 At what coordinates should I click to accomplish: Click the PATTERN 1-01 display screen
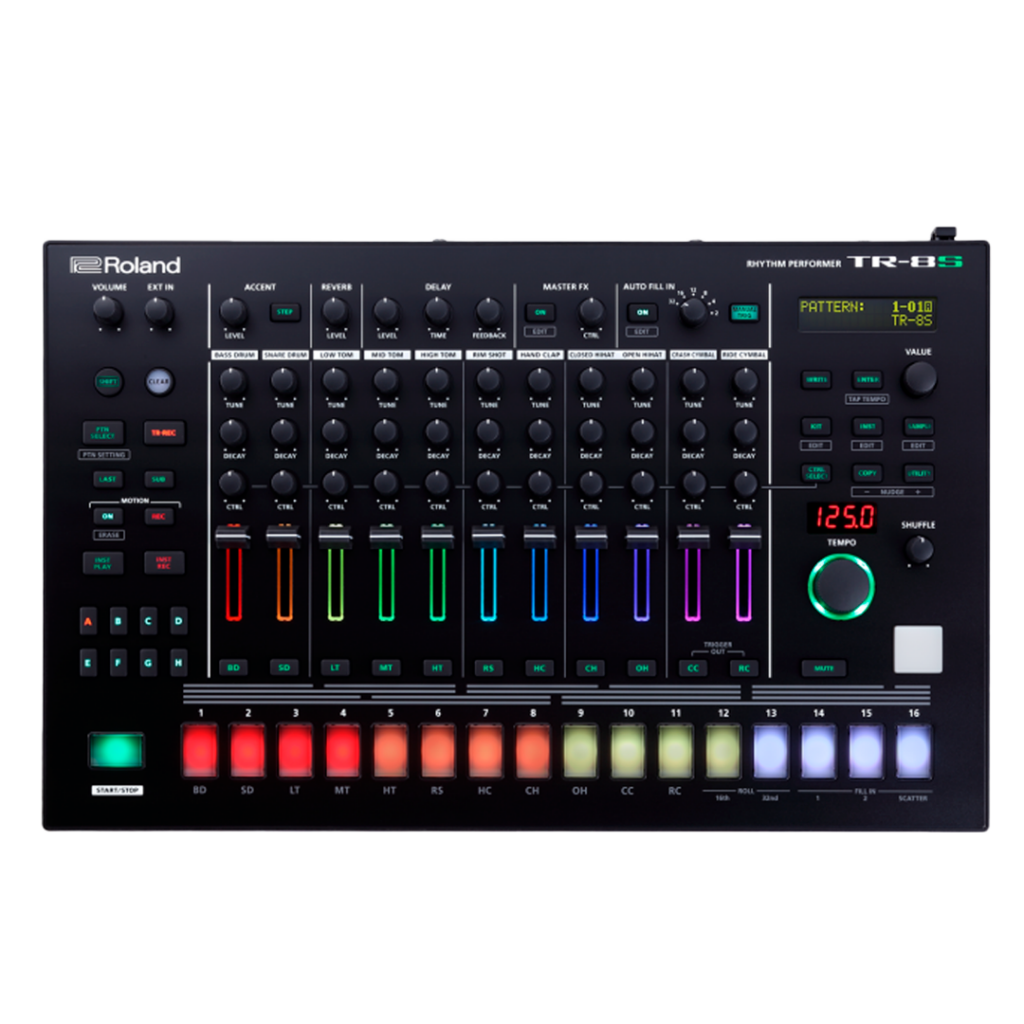867,313
